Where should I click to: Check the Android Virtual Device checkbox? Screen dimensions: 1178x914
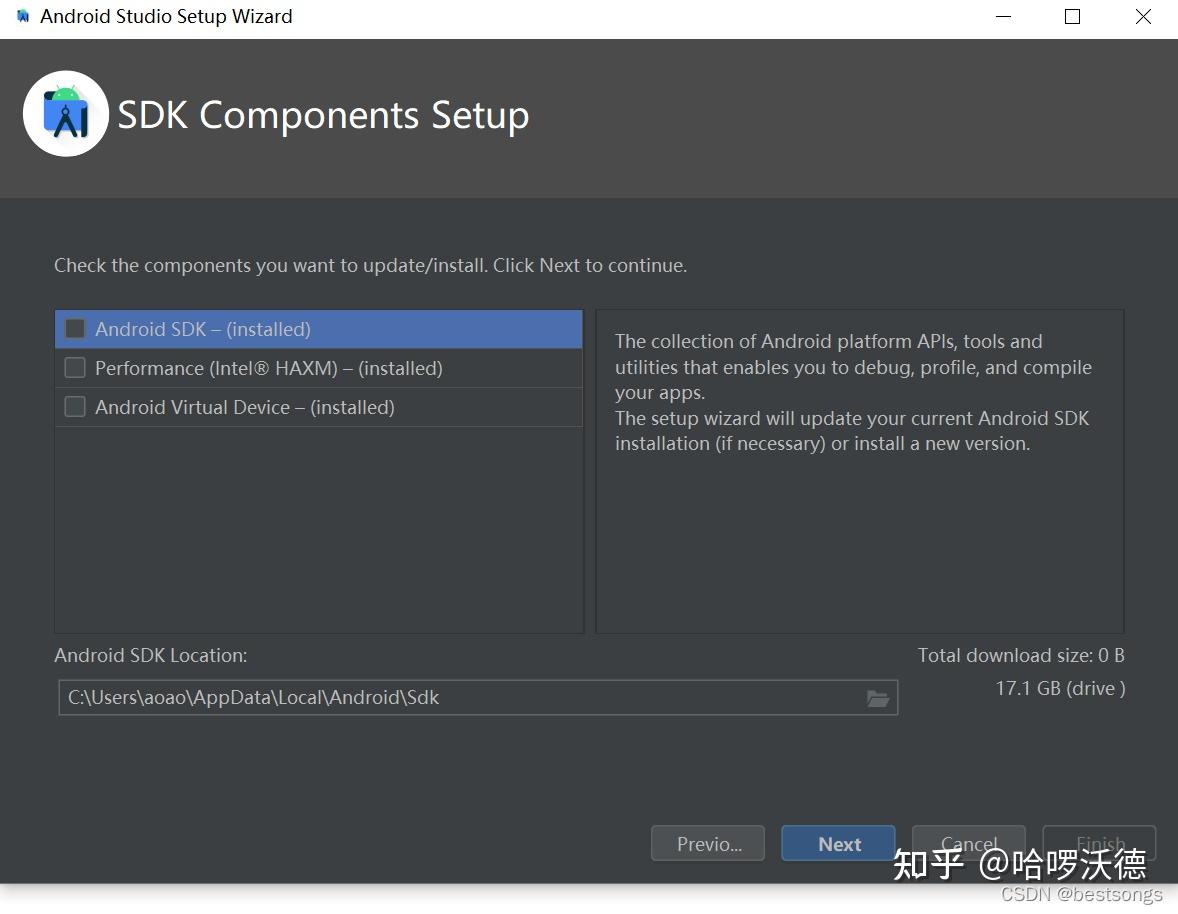point(75,407)
